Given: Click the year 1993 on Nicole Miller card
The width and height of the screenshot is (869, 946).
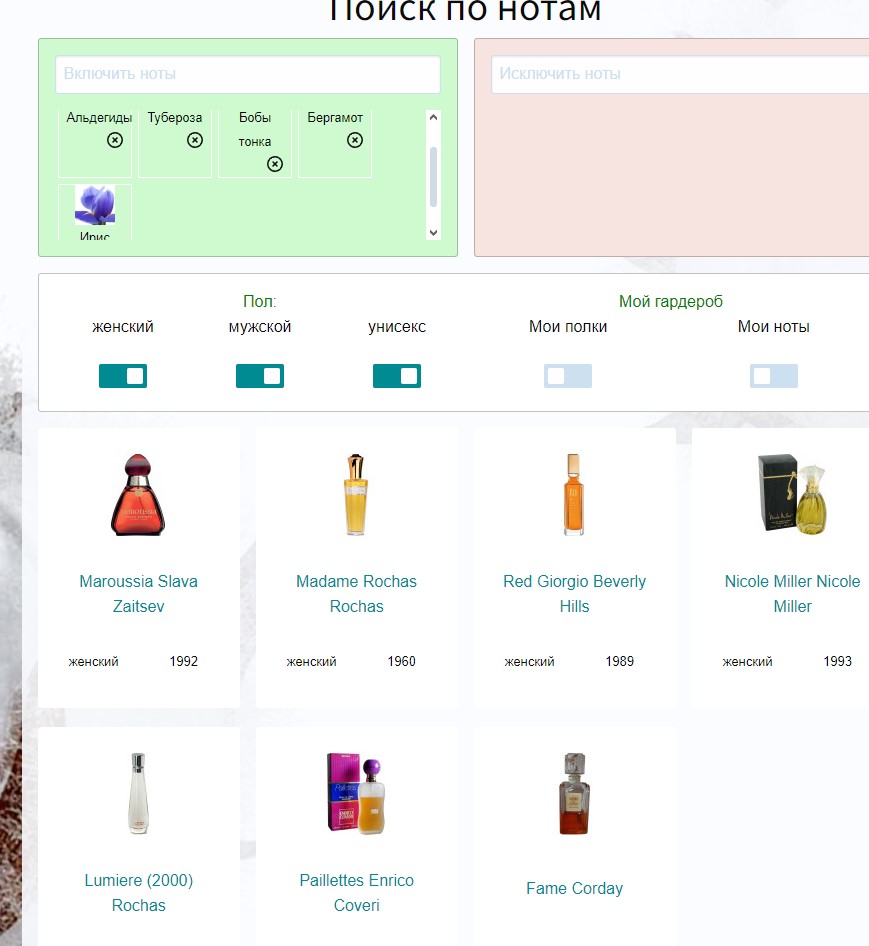Looking at the screenshot, I should [x=838, y=661].
